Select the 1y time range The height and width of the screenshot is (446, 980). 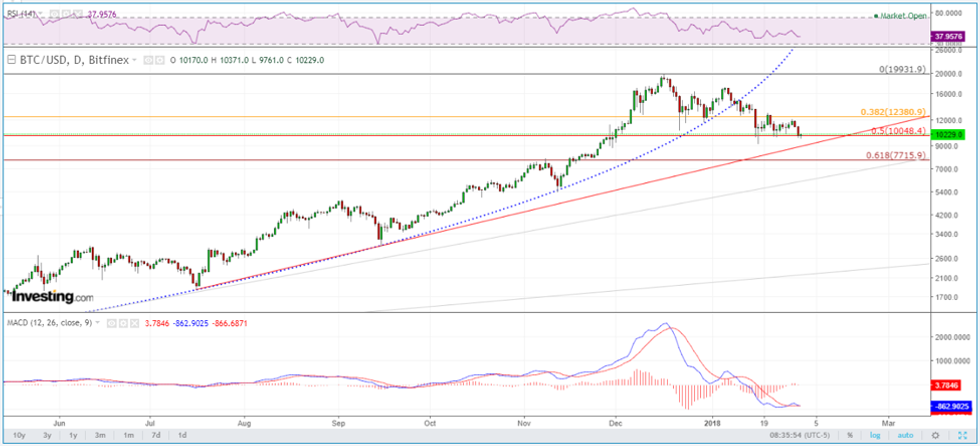pyautogui.click(x=75, y=436)
